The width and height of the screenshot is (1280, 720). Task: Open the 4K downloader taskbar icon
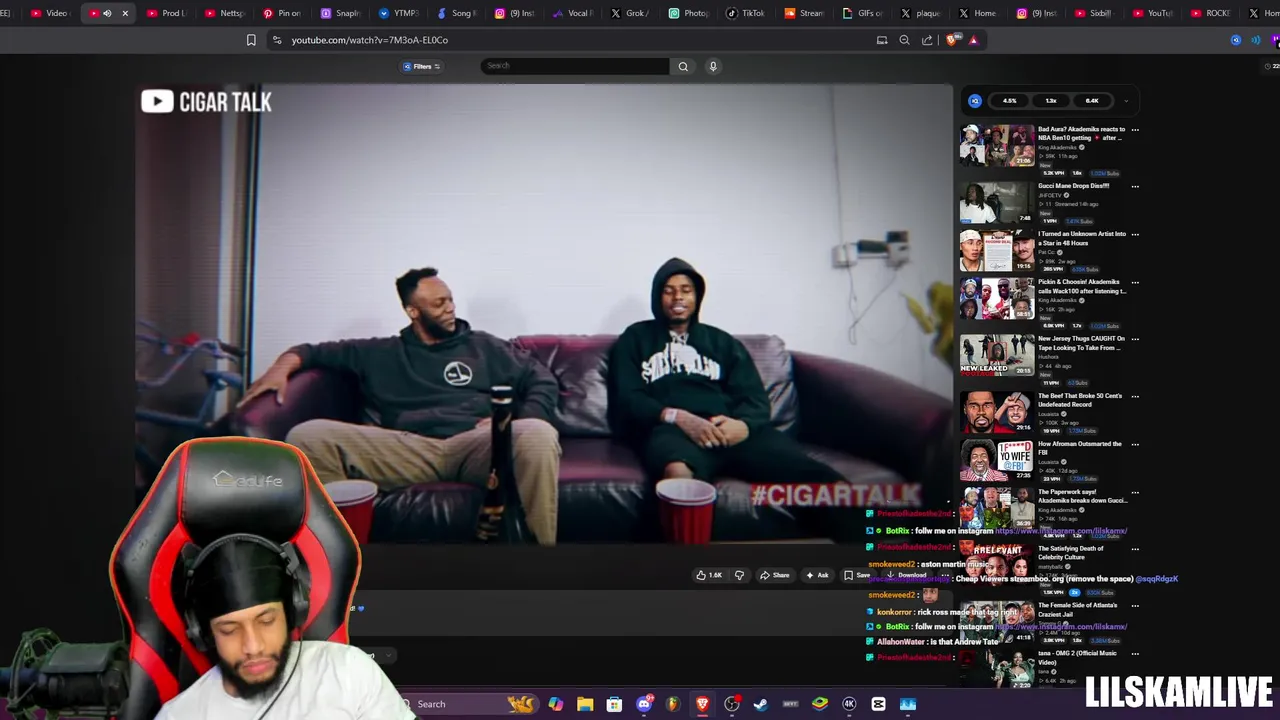pyautogui.click(x=849, y=704)
